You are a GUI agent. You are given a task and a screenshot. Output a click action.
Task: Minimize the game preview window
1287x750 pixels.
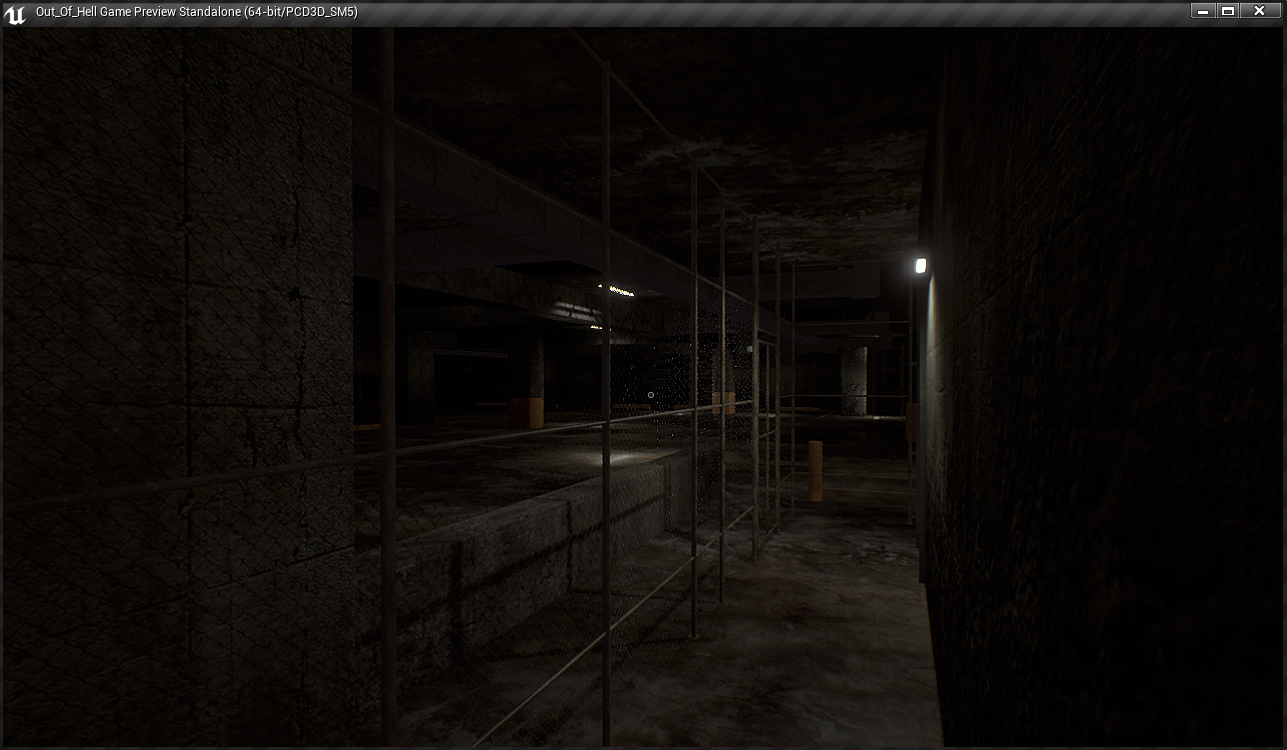click(1203, 11)
